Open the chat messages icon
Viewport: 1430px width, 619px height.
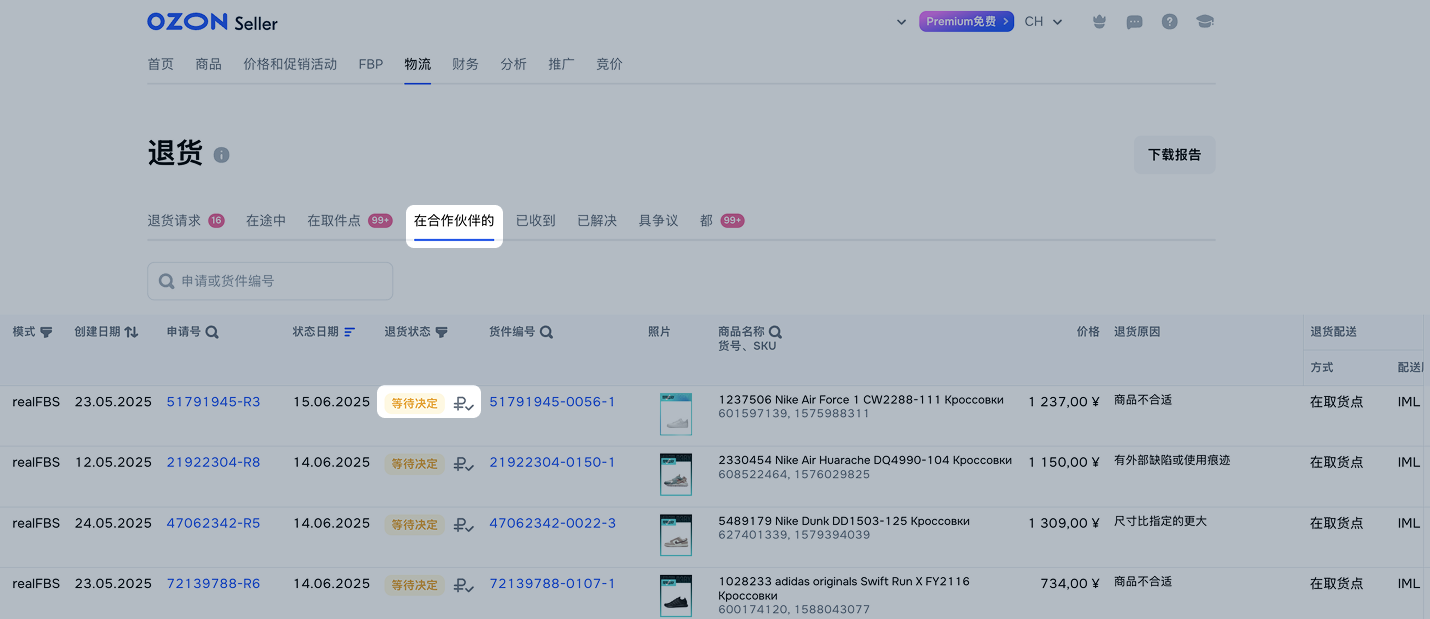[x=1134, y=22]
